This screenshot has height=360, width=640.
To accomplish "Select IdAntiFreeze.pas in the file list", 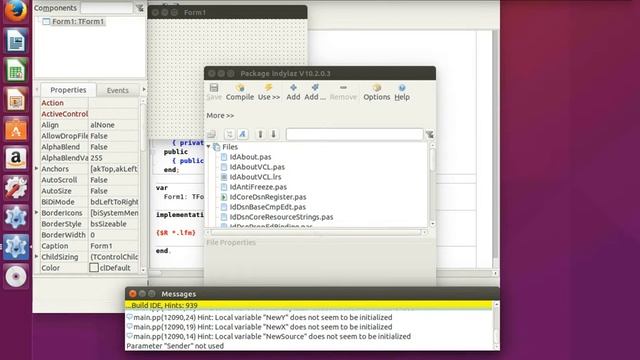I will [x=258, y=187].
